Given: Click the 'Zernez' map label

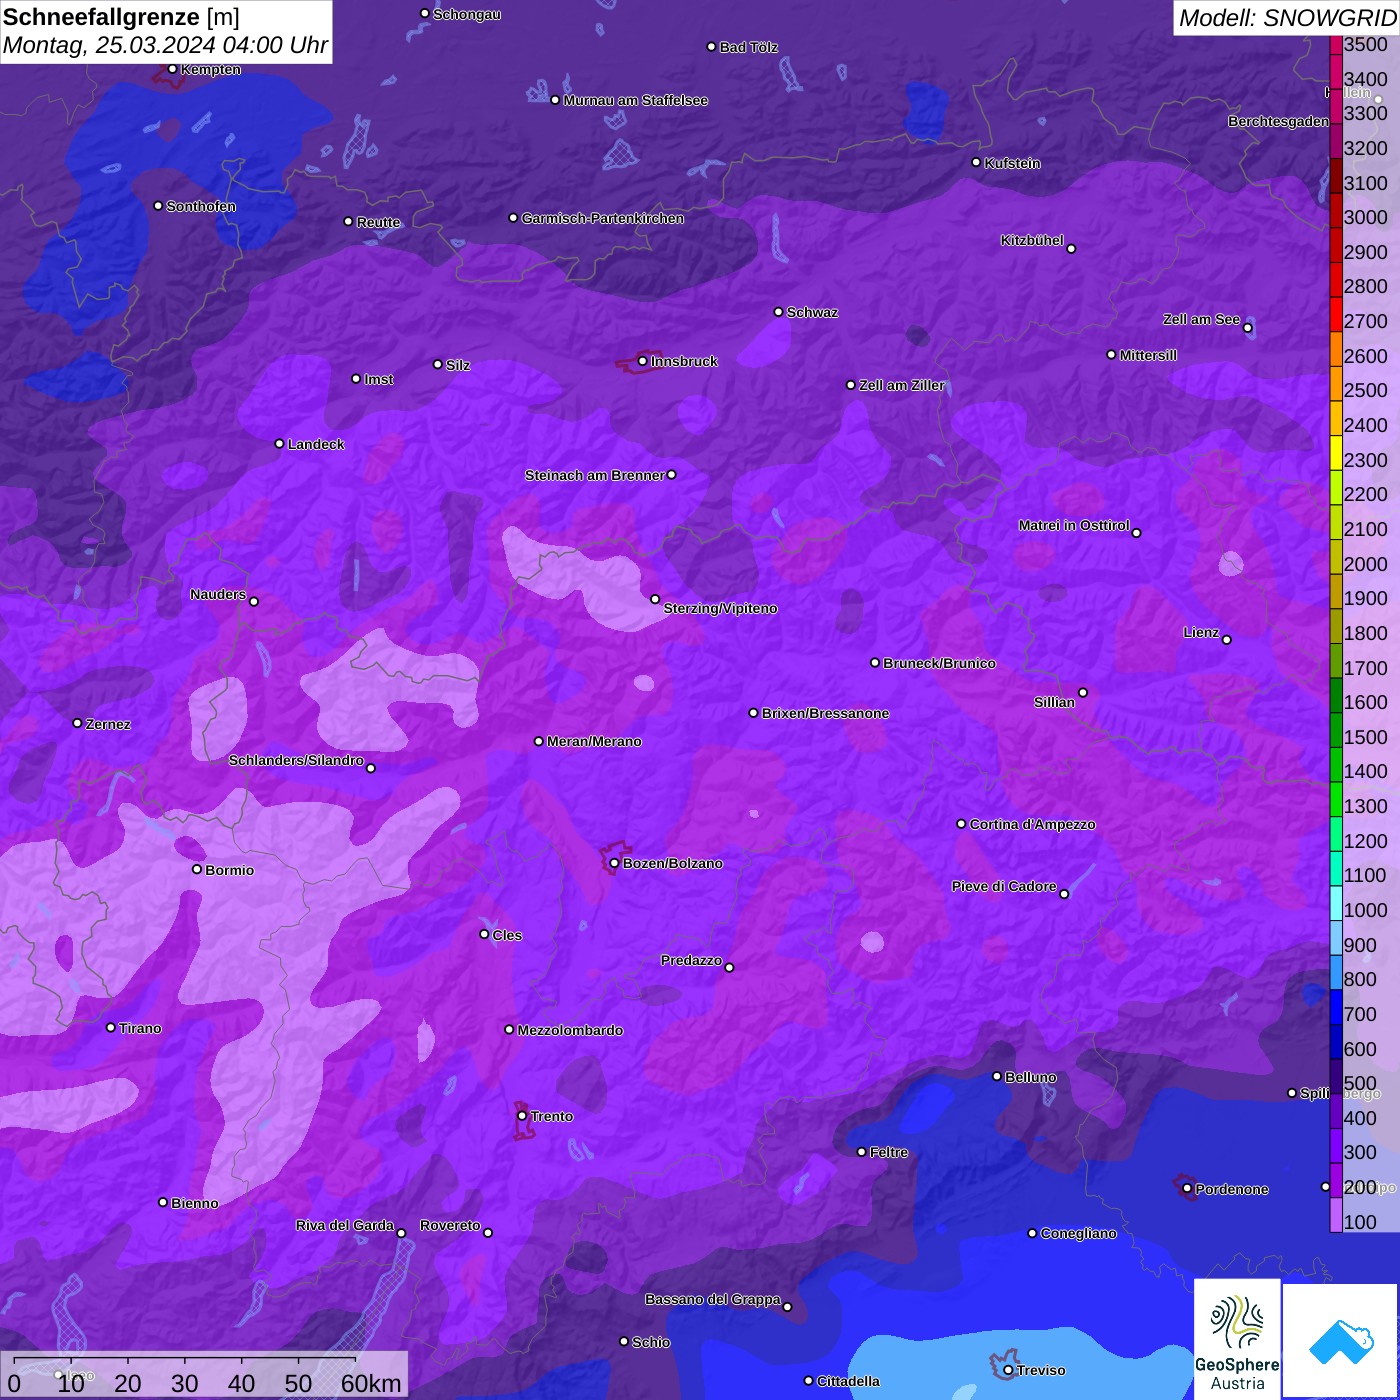Looking at the screenshot, I should click(108, 725).
